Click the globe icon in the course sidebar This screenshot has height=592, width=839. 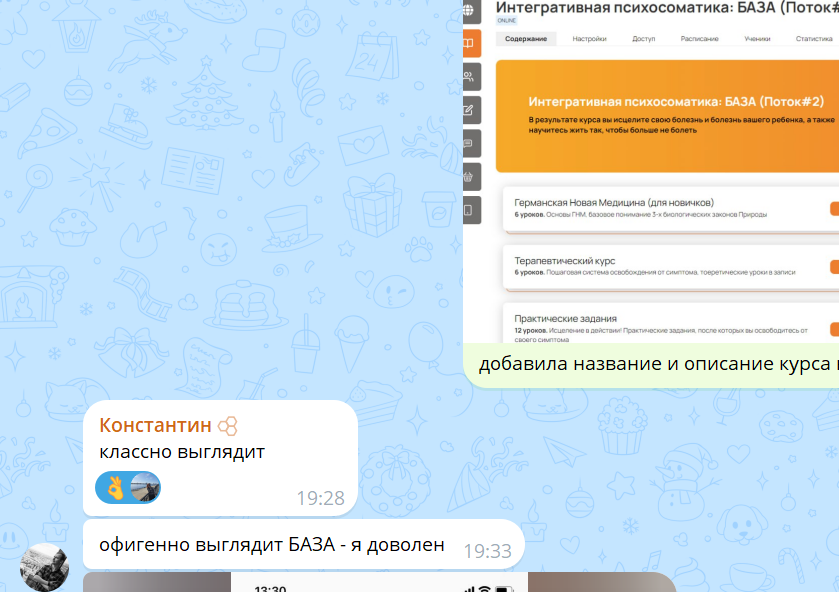(x=469, y=10)
